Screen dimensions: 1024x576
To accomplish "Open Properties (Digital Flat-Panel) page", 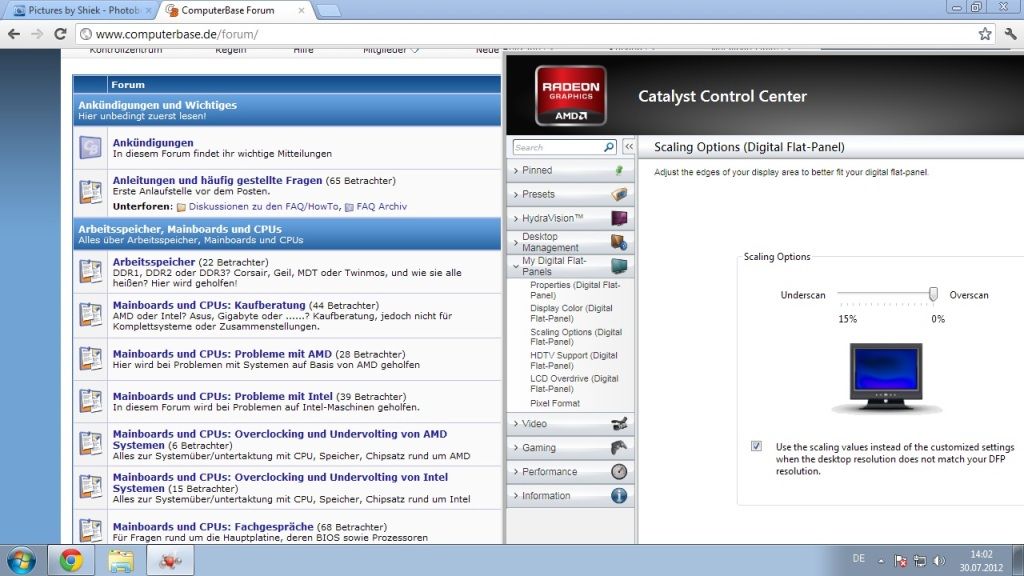I will [x=575, y=290].
